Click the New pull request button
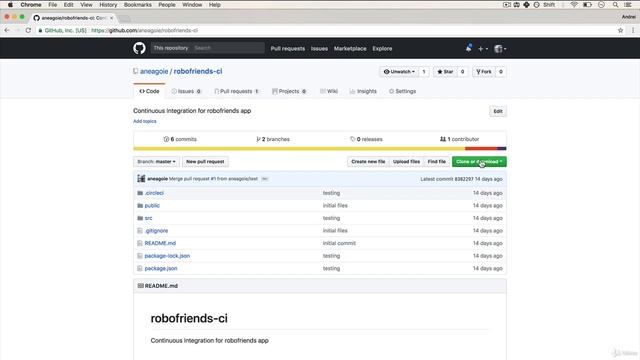The width and height of the screenshot is (640, 360). click(x=205, y=162)
